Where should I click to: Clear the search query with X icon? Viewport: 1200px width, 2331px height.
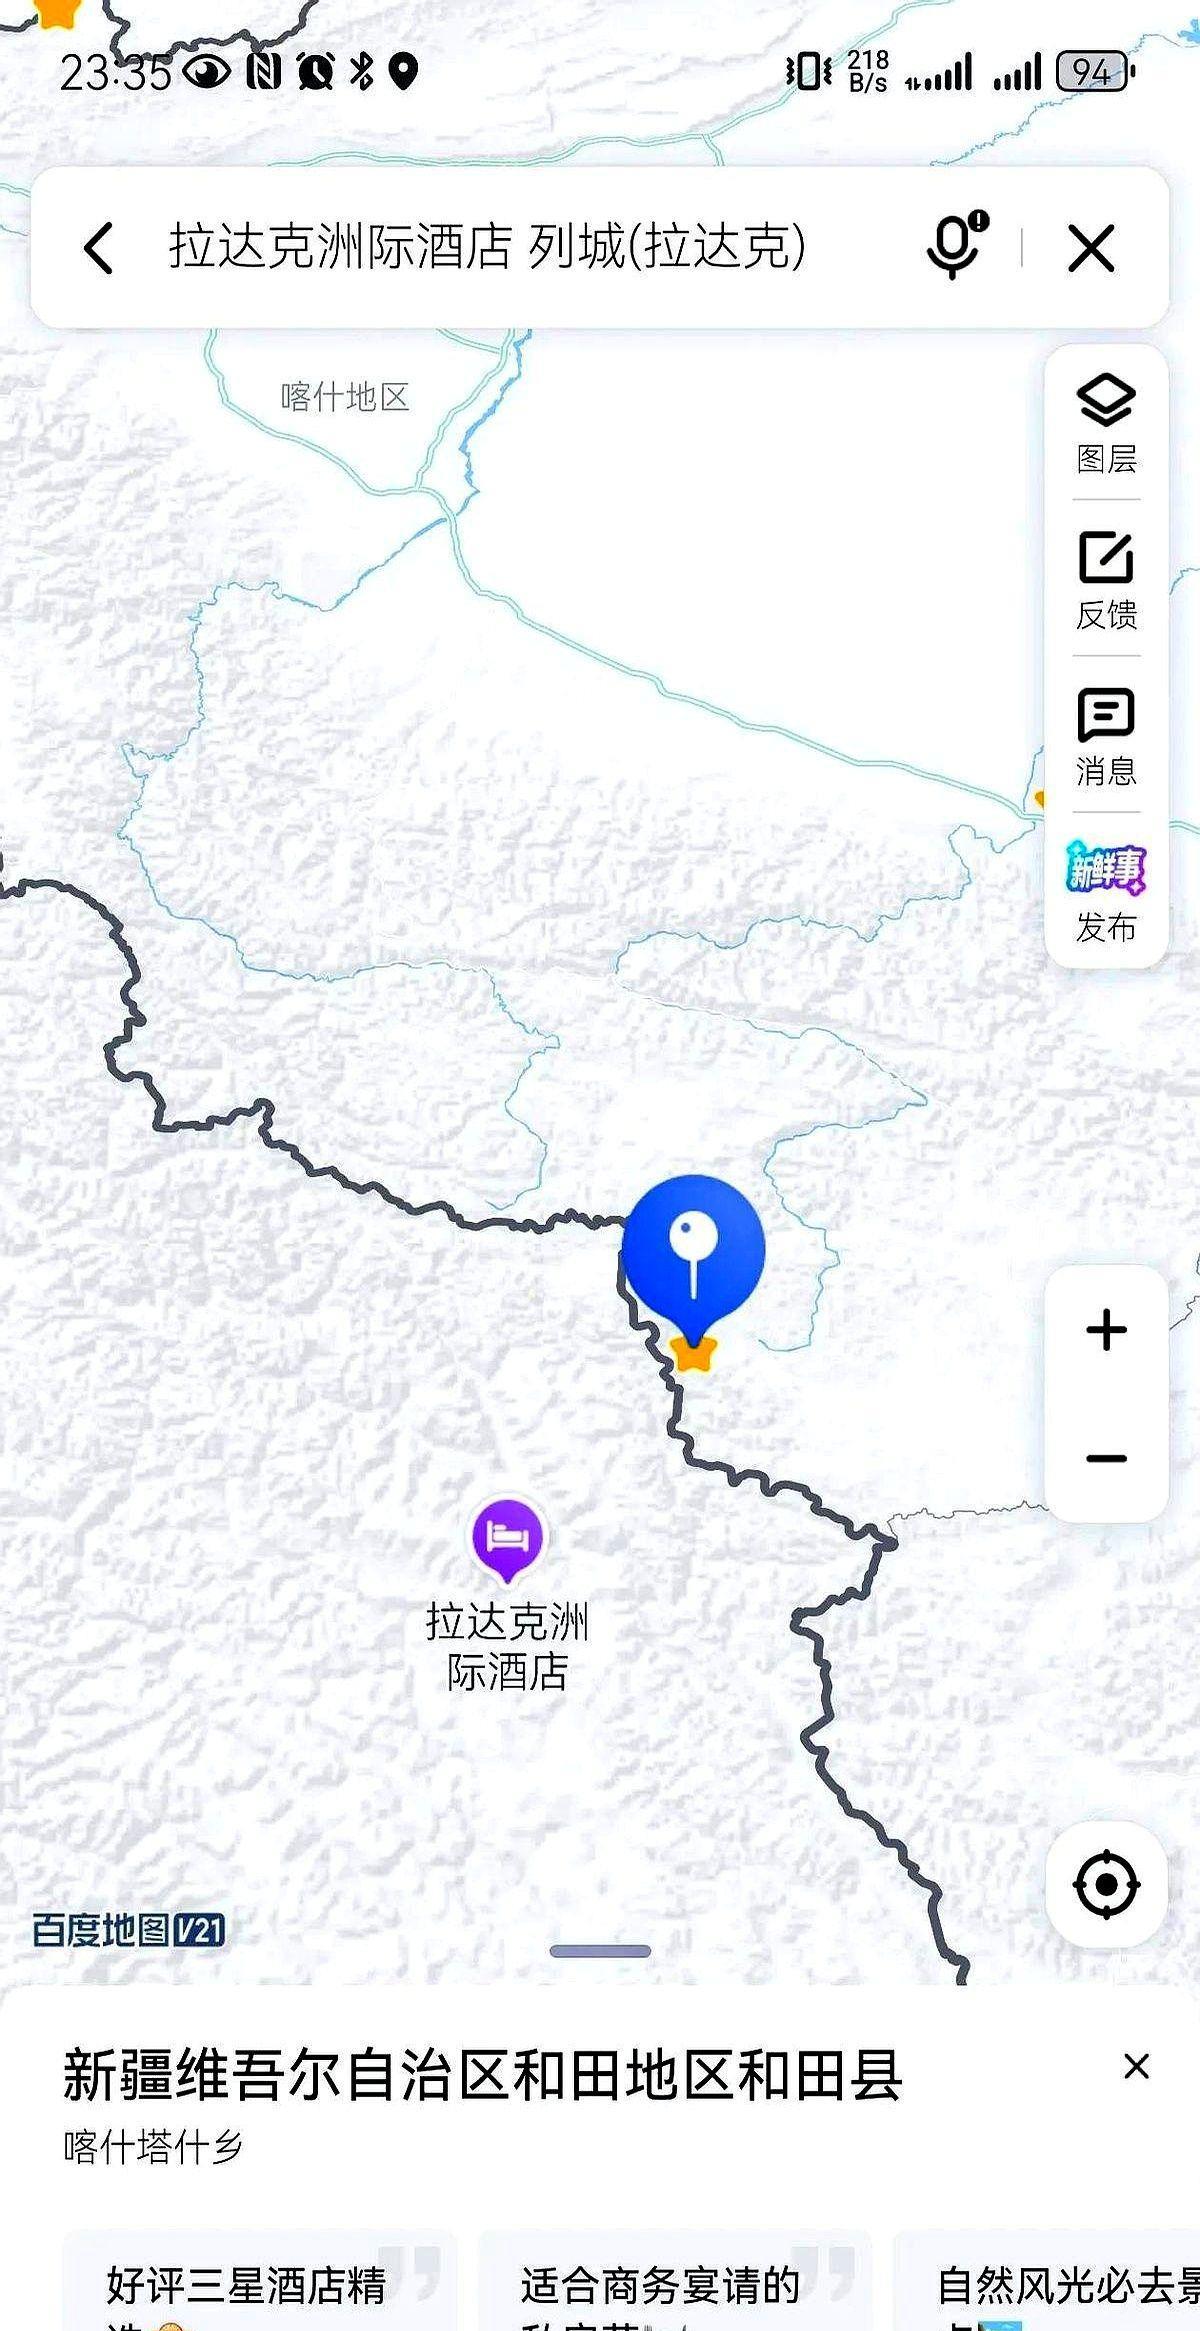point(1091,247)
